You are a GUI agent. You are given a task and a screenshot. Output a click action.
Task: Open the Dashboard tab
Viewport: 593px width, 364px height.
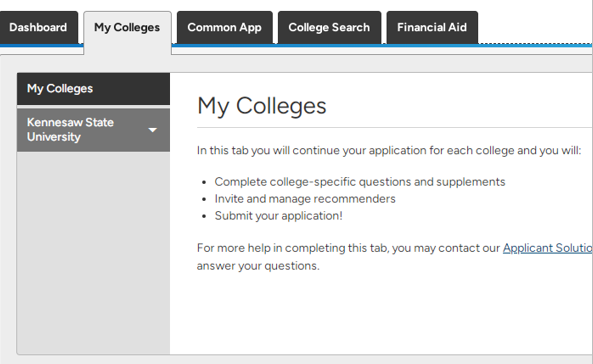click(38, 28)
